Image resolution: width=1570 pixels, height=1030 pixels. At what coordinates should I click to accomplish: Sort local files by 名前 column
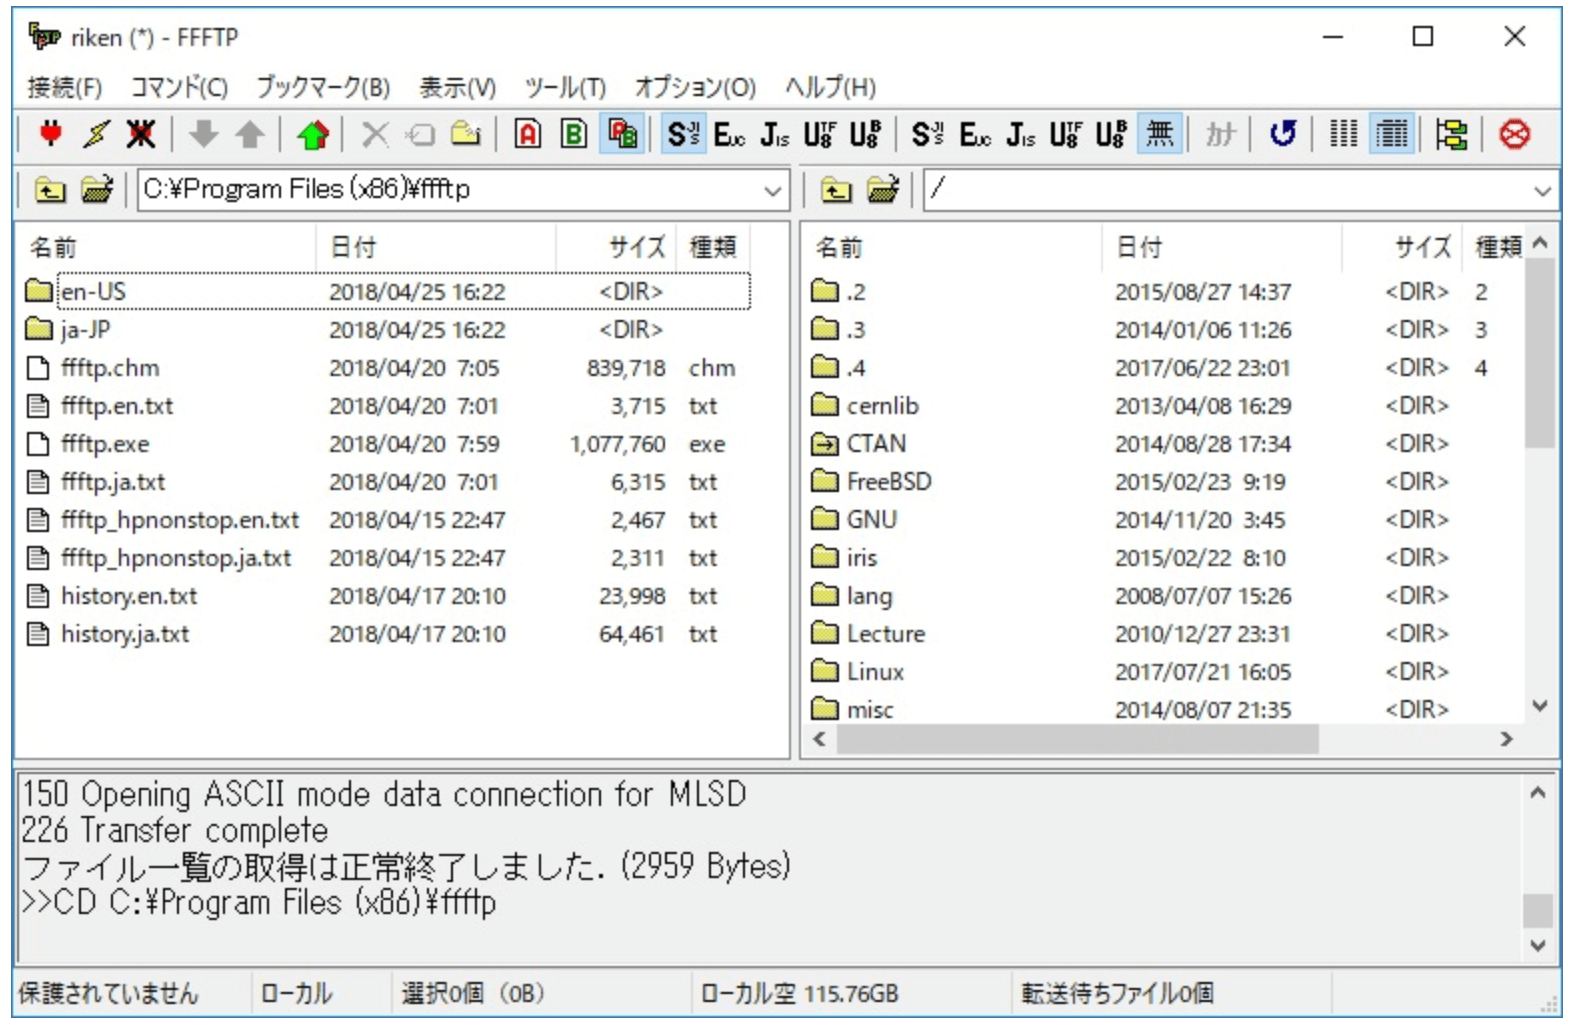tap(166, 247)
